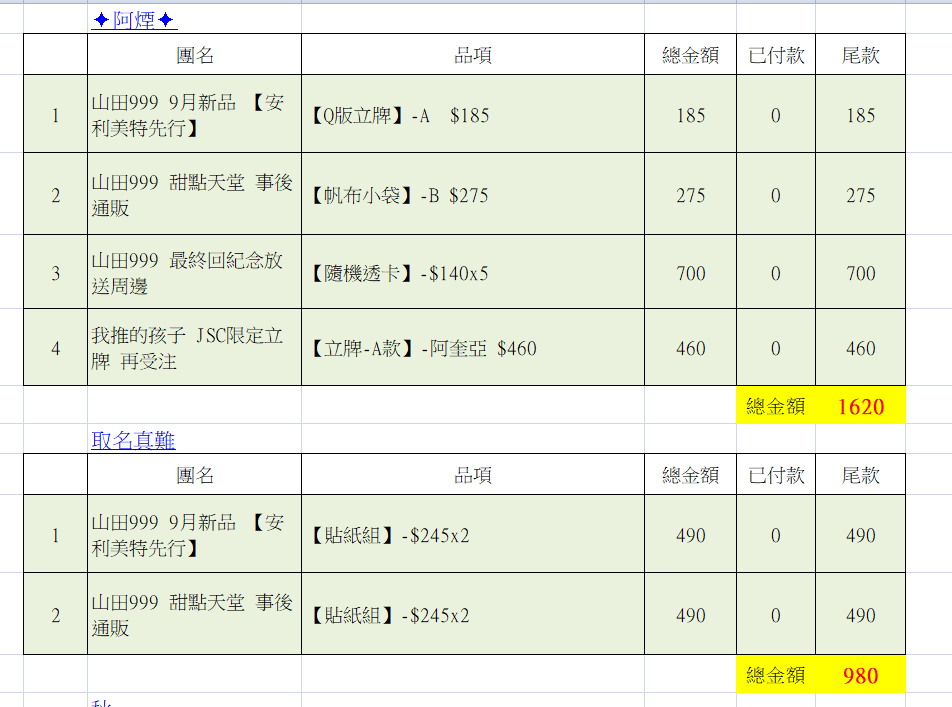Select the 尾款 value 700 for 【隨機透卡】

coord(860,272)
